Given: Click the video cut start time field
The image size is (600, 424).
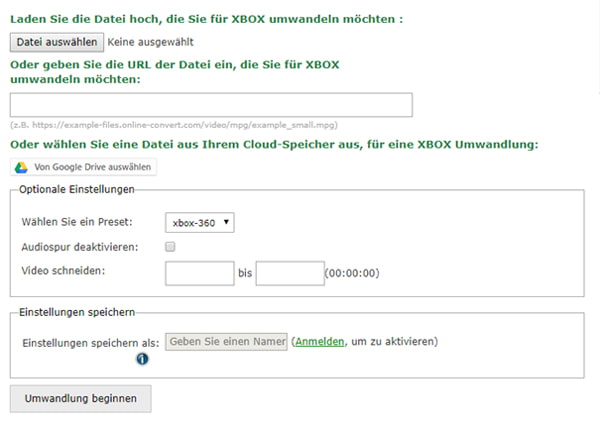Looking at the screenshot, I should 200,273.
